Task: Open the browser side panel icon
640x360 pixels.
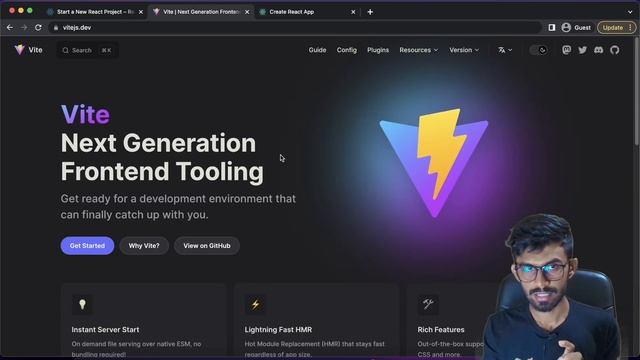Action: tap(551, 27)
